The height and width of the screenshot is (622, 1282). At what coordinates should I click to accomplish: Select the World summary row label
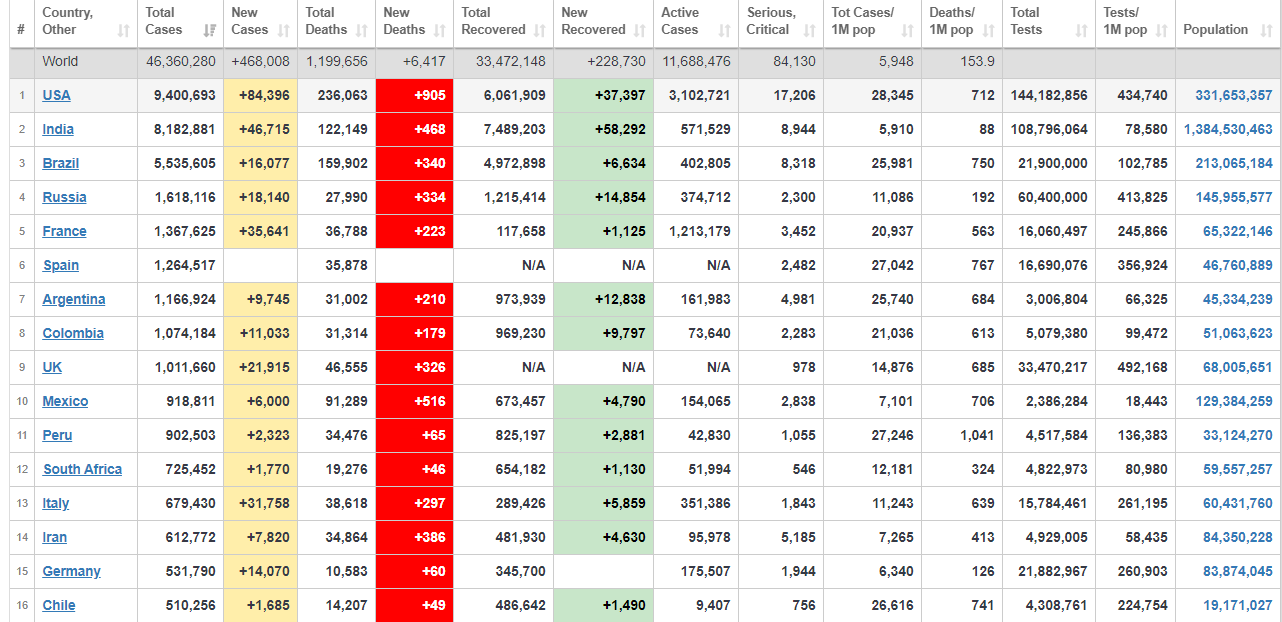click(60, 61)
